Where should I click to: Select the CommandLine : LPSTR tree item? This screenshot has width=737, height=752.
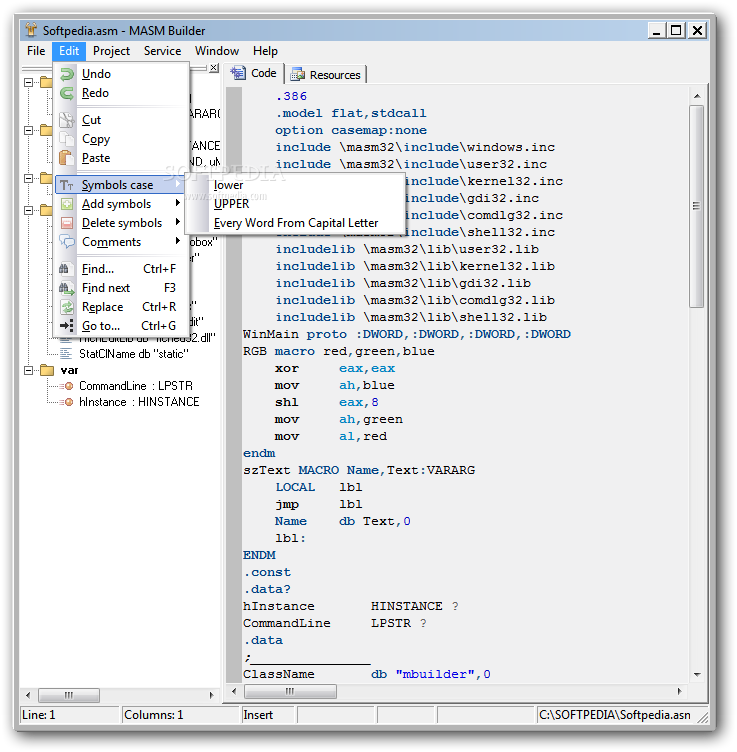[136, 386]
